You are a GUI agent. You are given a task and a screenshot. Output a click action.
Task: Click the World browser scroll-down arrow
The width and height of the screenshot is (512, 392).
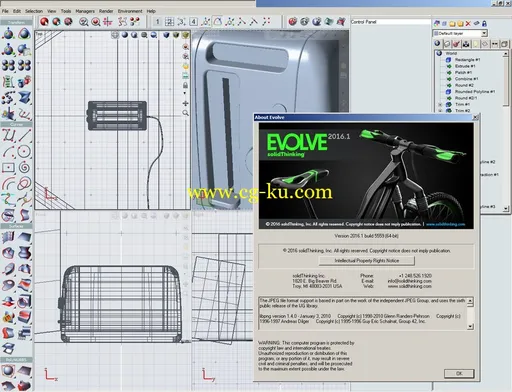506,209
